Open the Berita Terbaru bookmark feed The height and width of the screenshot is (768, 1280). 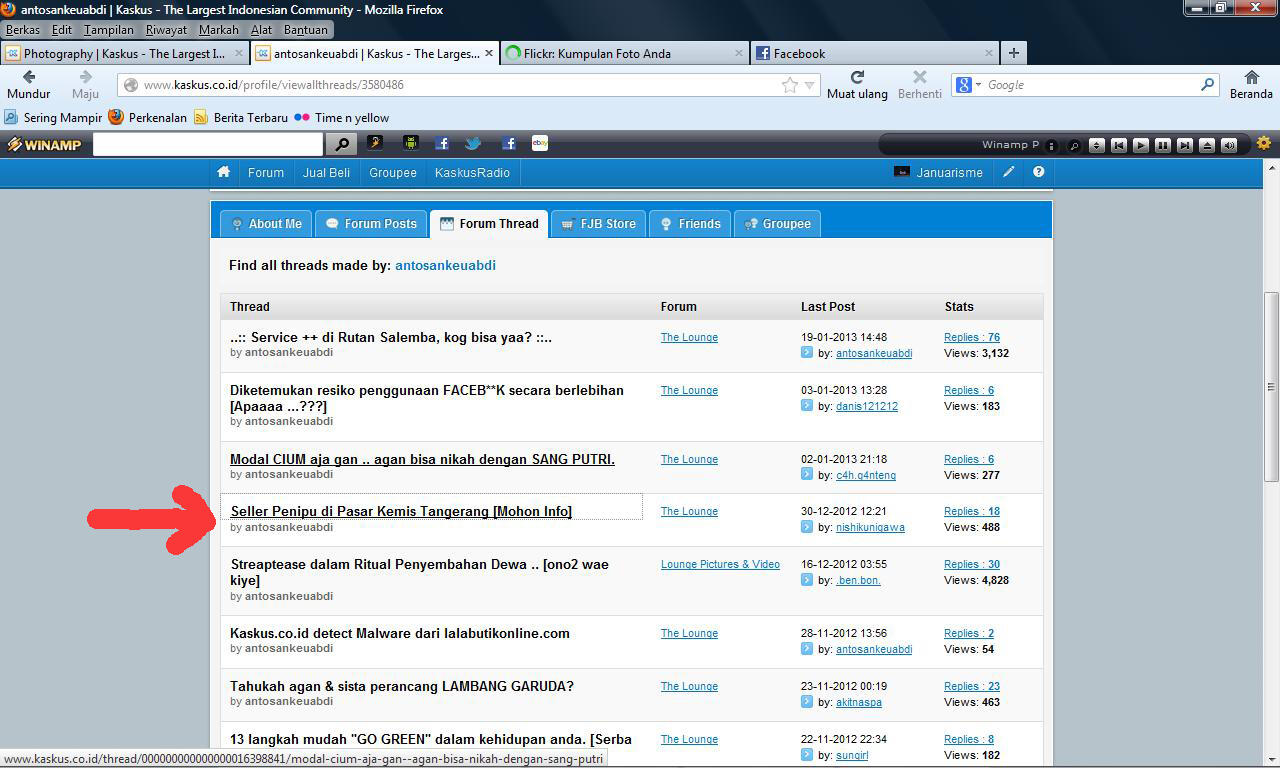(x=241, y=117)
